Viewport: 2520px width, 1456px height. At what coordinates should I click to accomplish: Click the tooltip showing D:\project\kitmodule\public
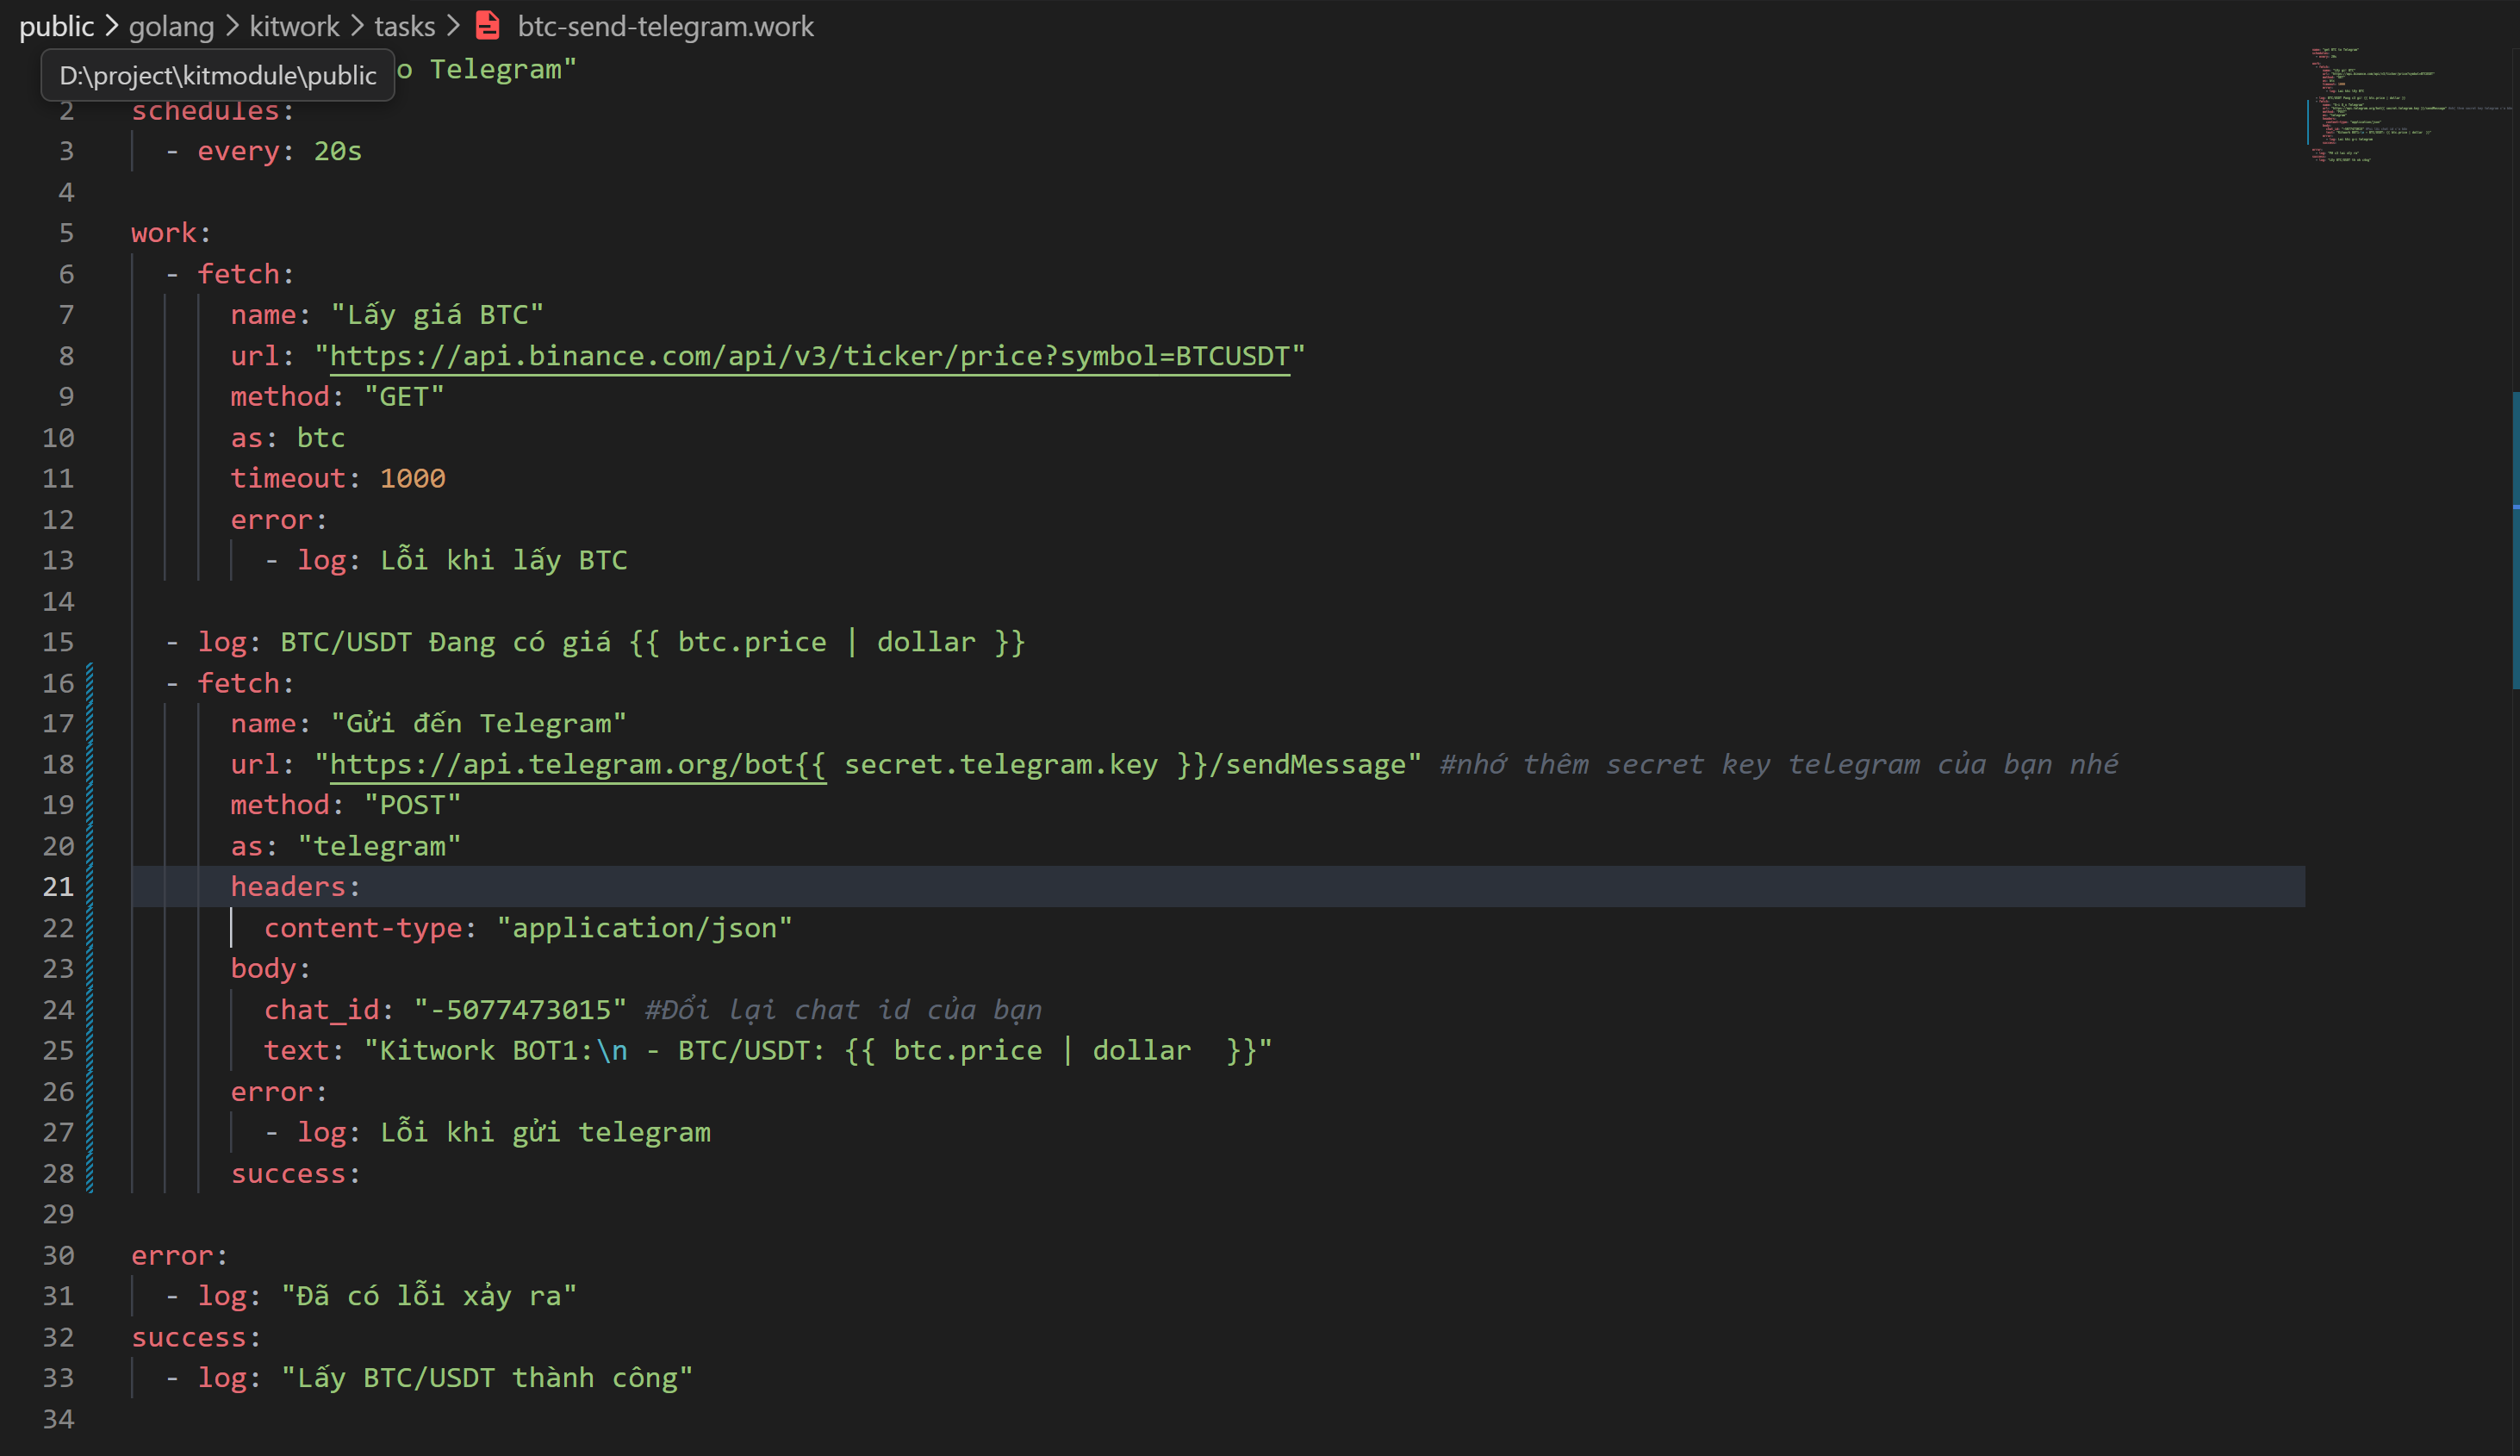click(x=218, y=75)
